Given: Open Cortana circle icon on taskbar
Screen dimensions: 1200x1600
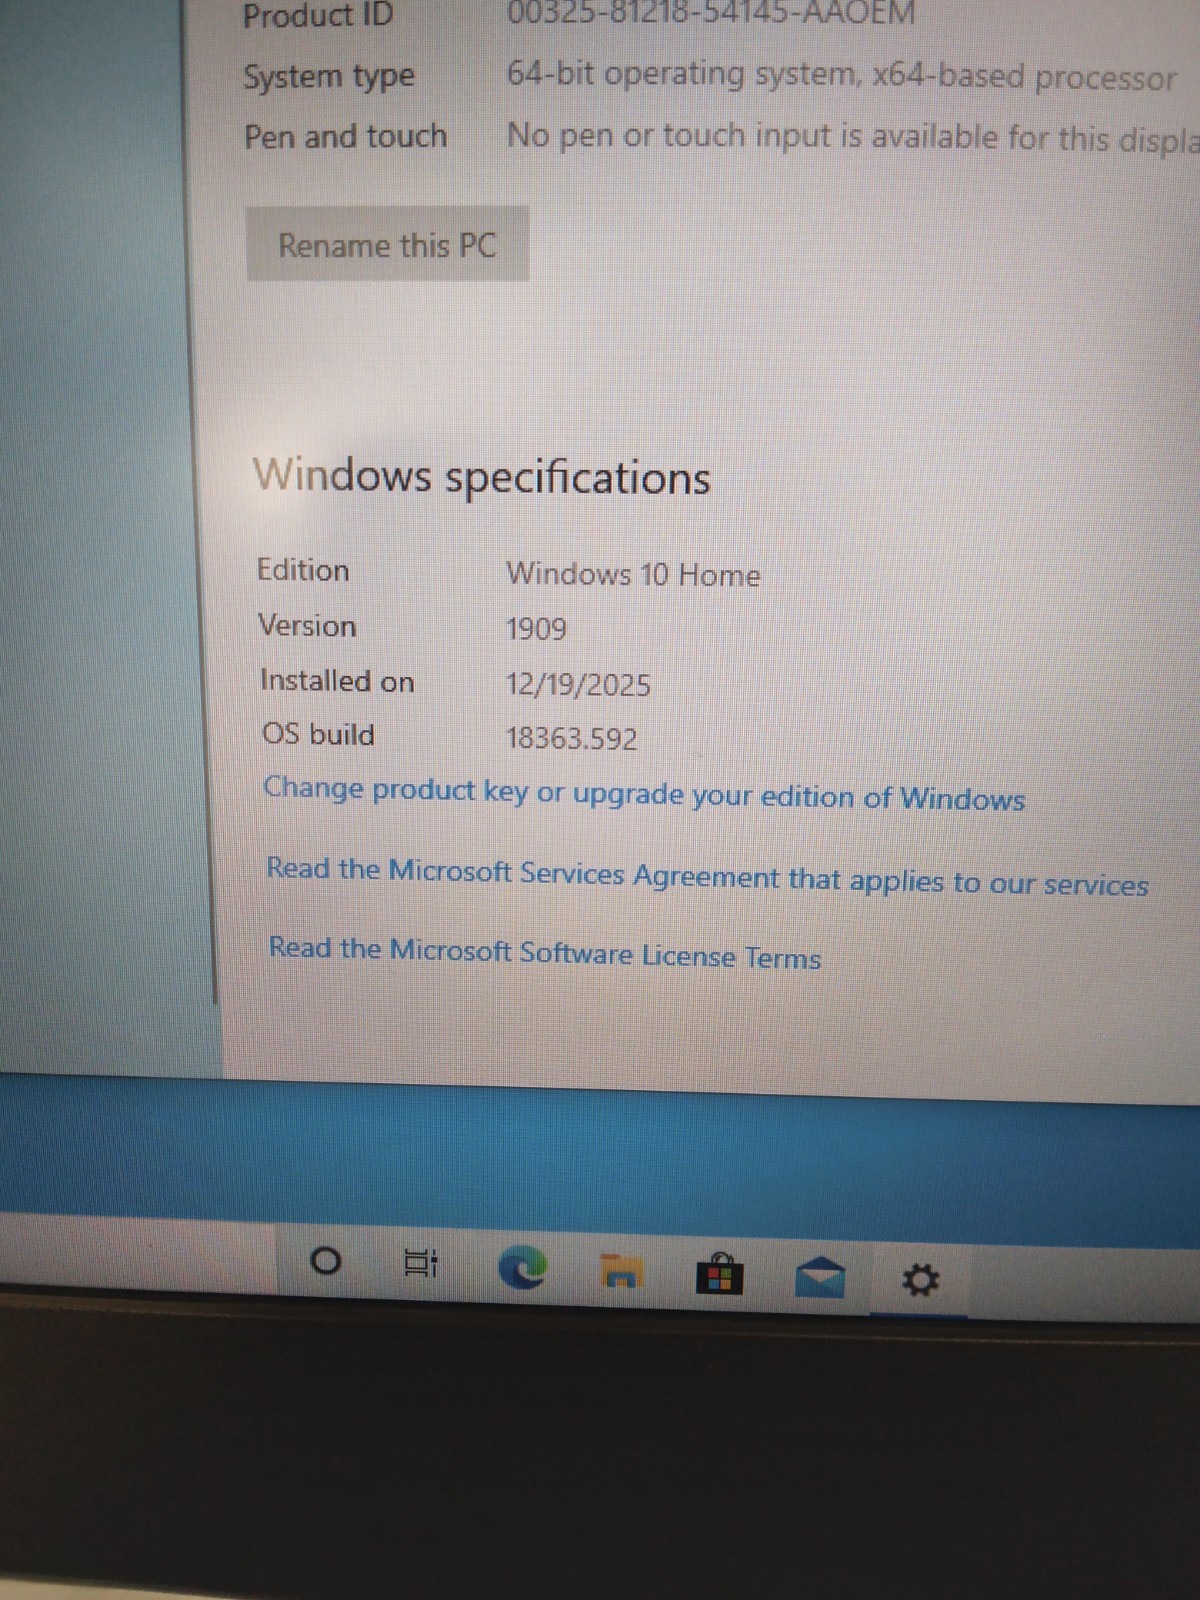Looking at the screenshot, I should 325,1261.
